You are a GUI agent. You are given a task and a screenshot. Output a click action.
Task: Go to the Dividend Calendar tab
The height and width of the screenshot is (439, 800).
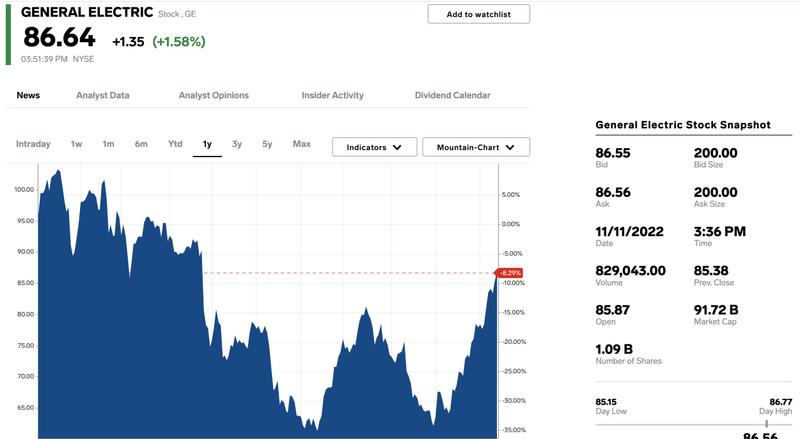click(x=453, y=95)
